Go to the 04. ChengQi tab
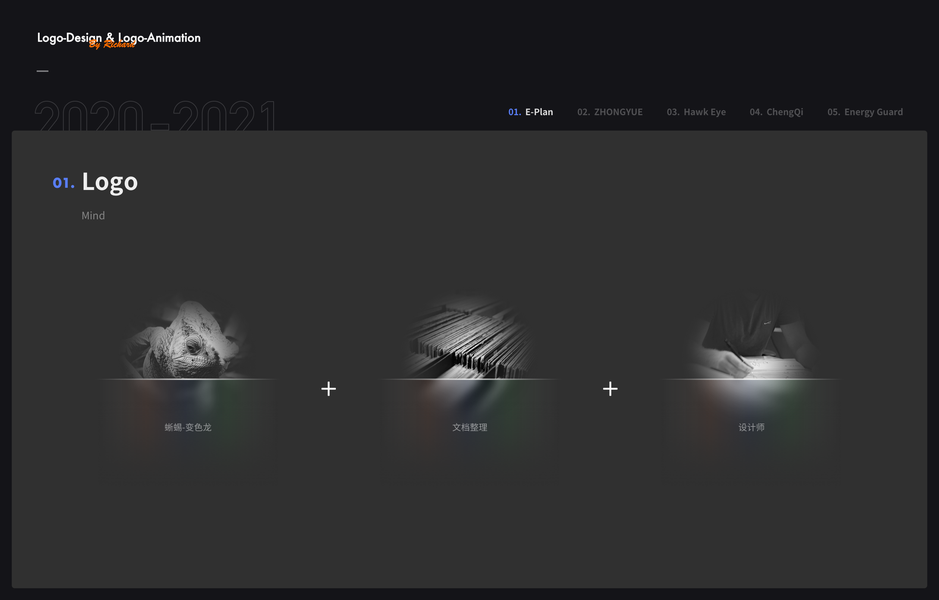 [776, 112]
